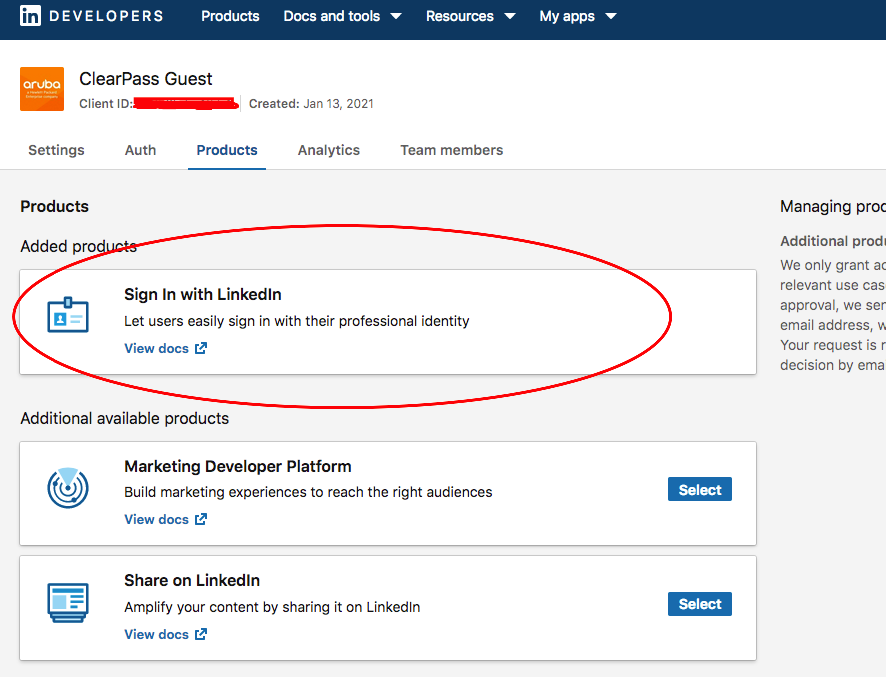Switch to the Settings tab

57,150
